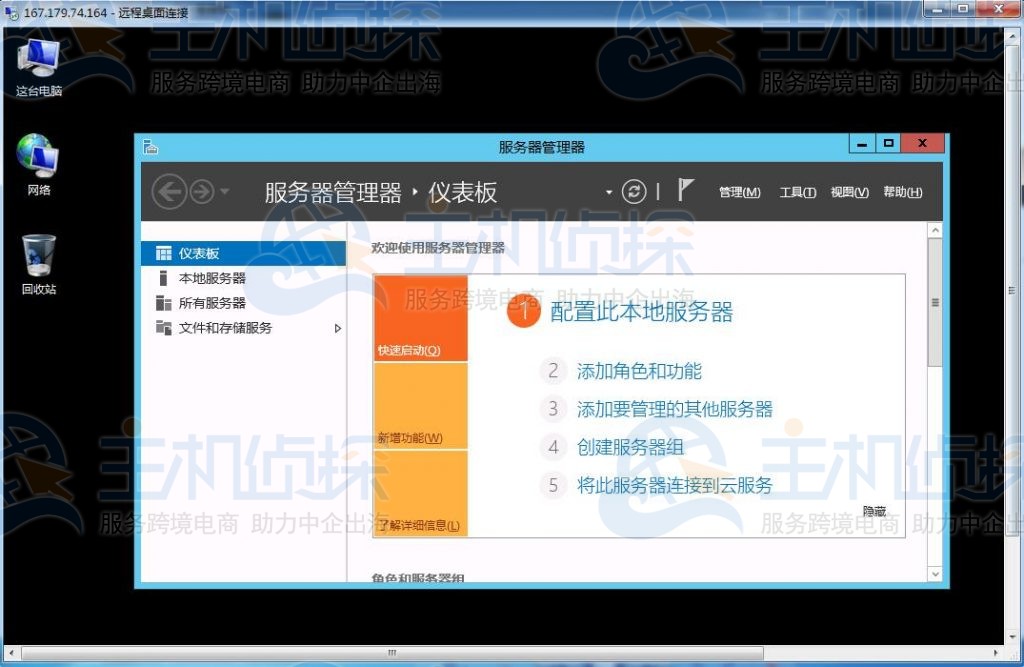Open the 网络 desktop icon
Image resolution: width=1024 pixels, height=667 pixels.
(x=36, y=155)
